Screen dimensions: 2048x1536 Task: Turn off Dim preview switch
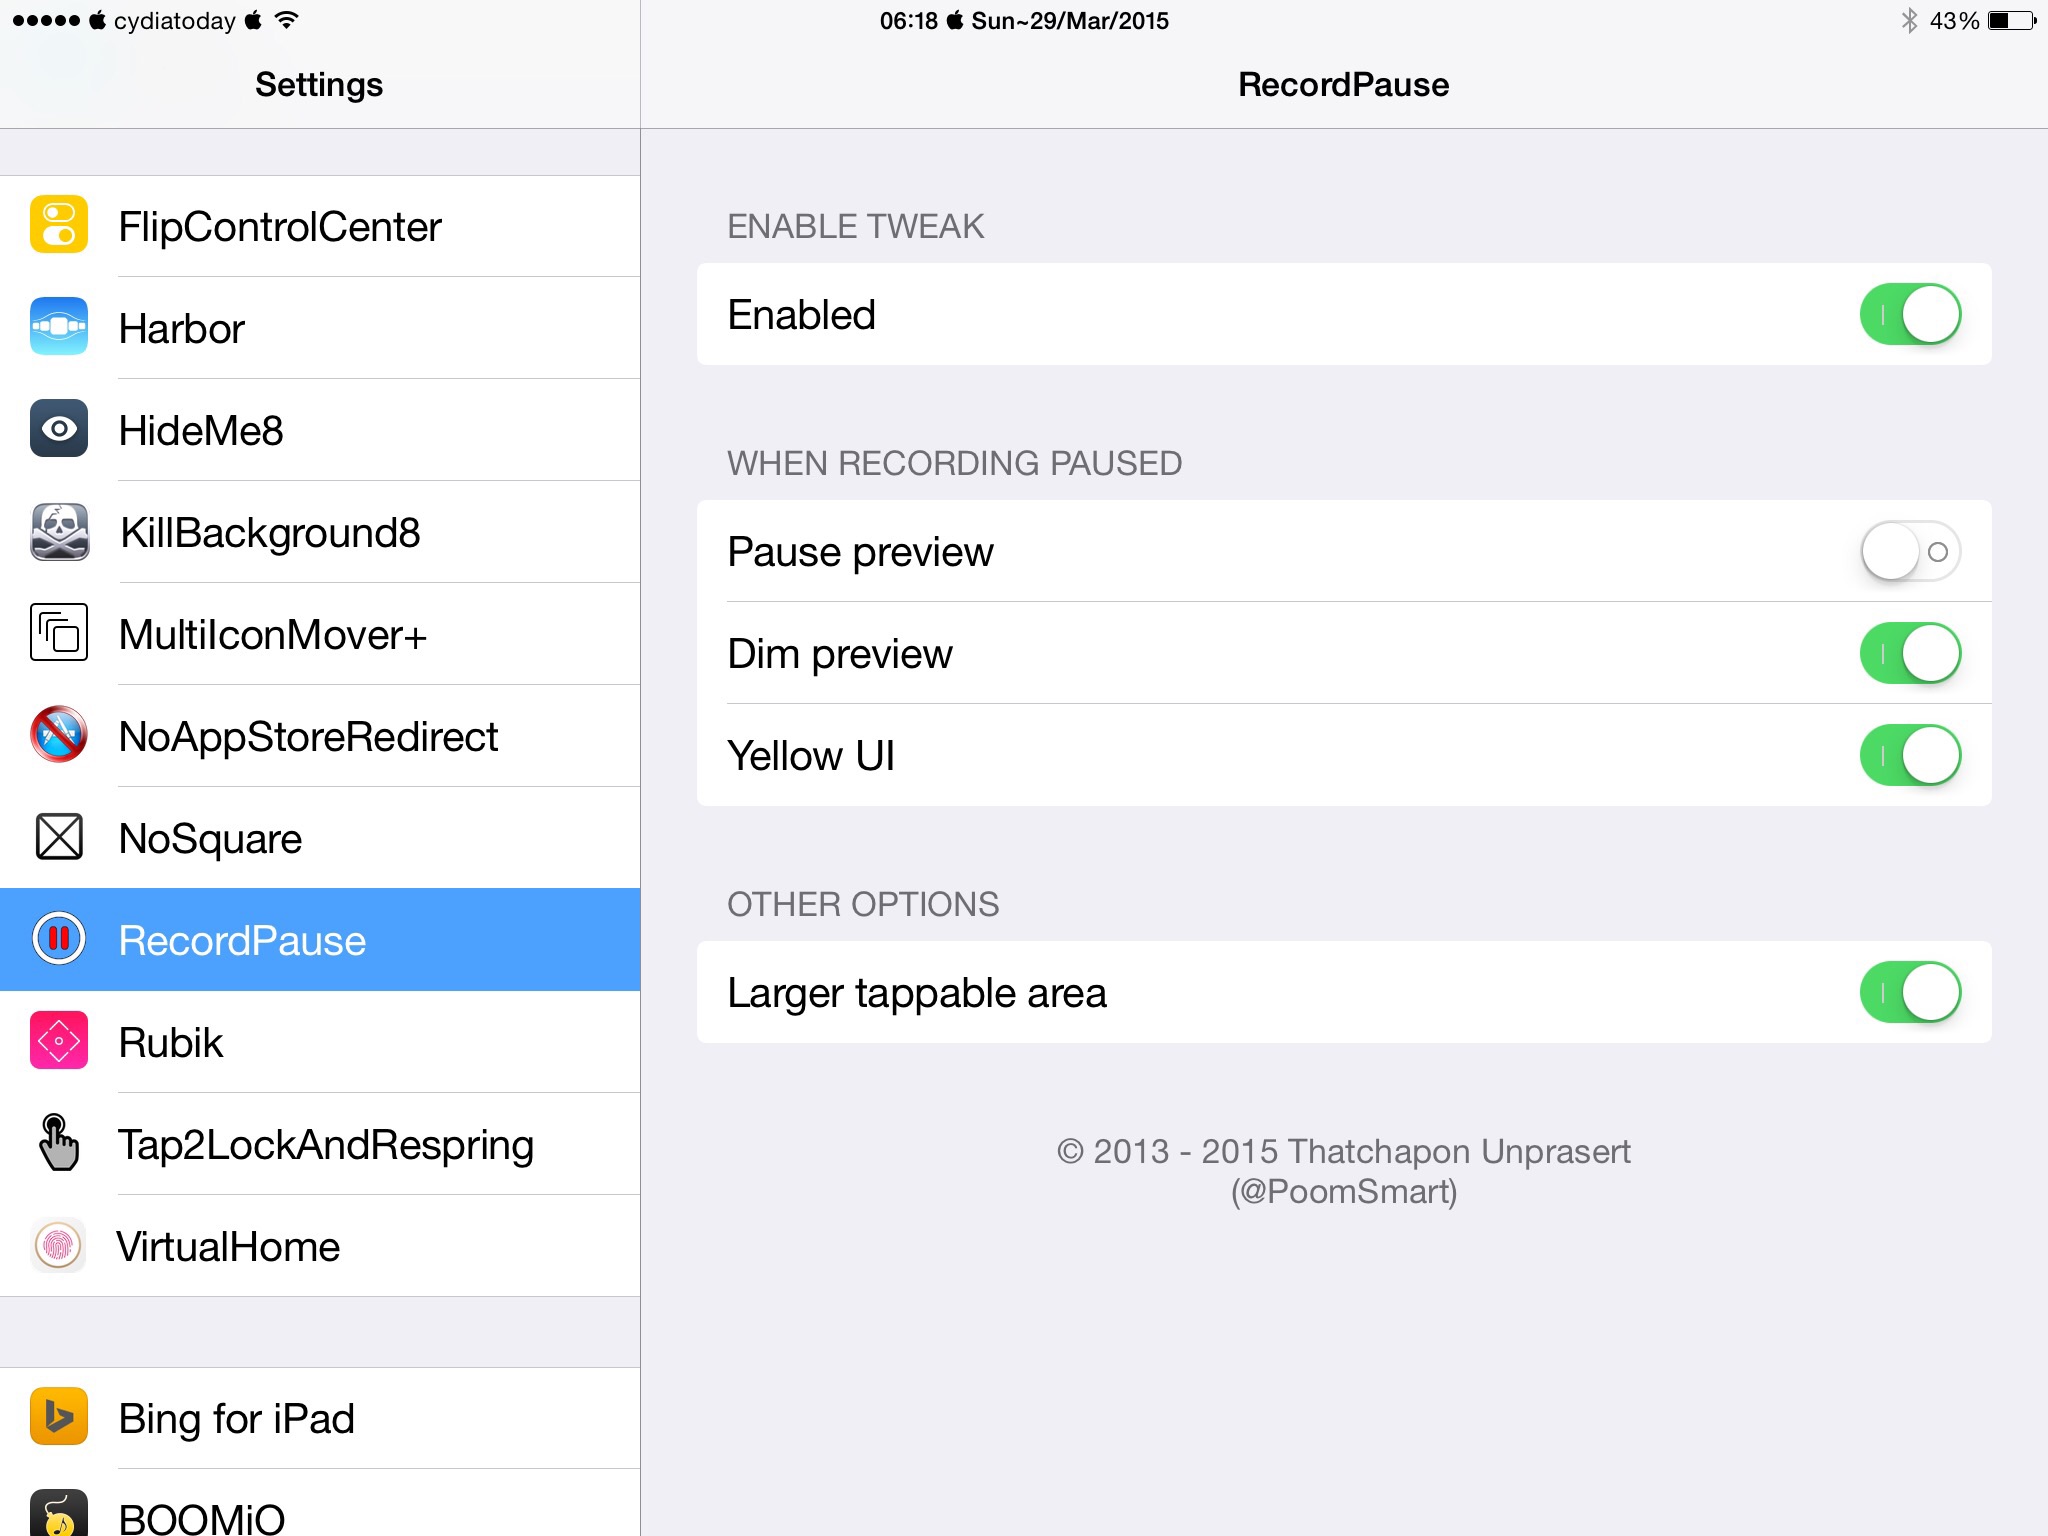click(x=1910, y=653)
